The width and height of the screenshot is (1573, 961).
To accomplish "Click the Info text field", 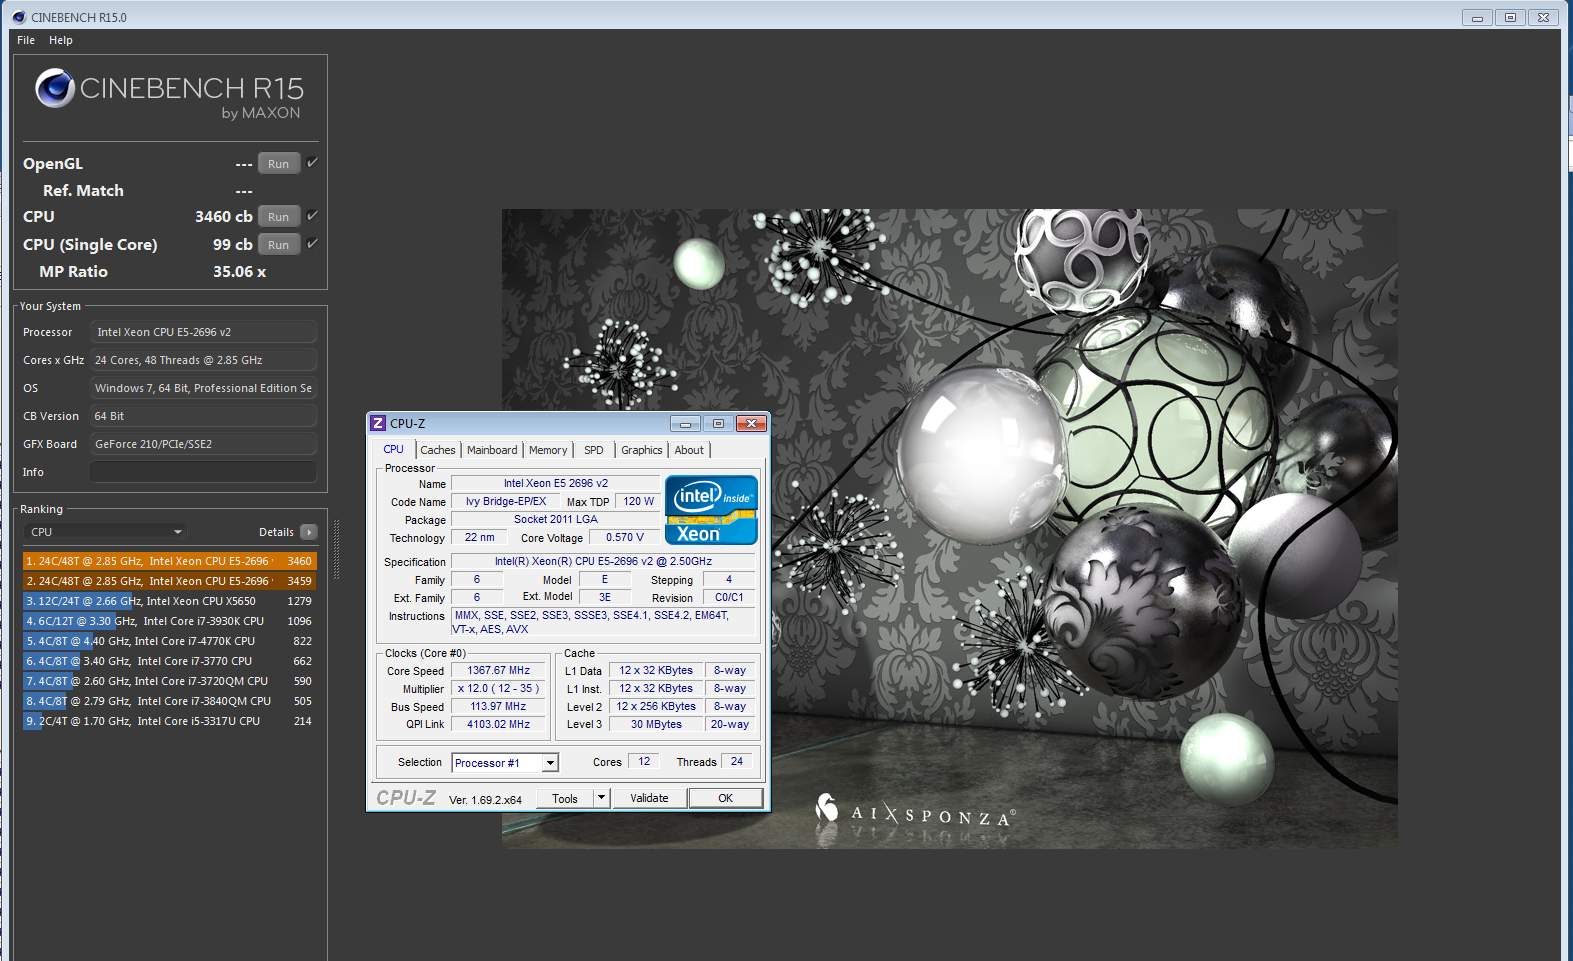I will coord(203,472).
